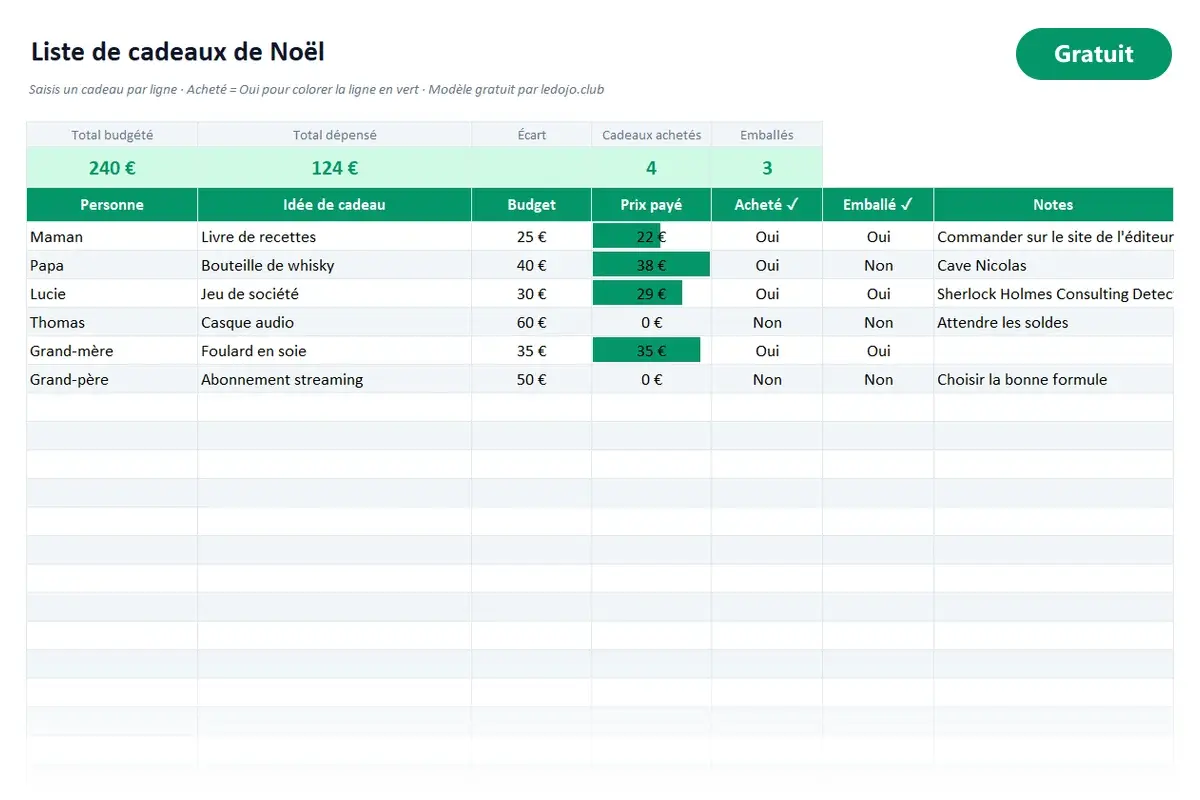Click the 25 € budget cell

pyautogui.click(x=531, y=237)
